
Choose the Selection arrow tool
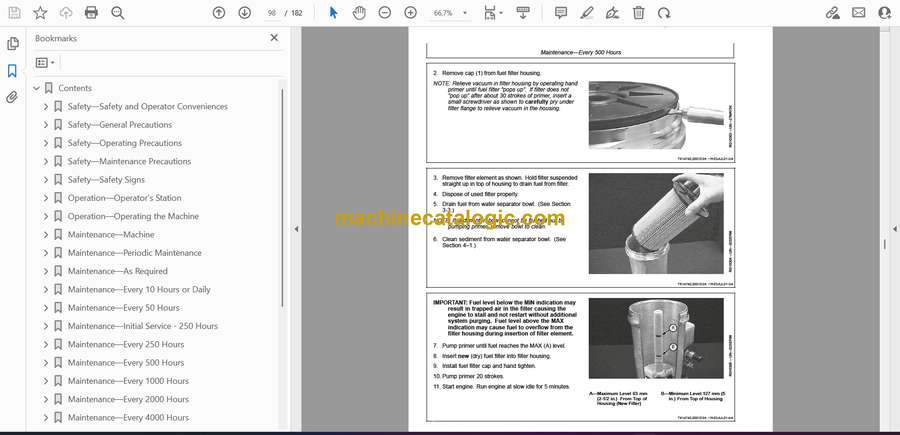coord(333,13)
